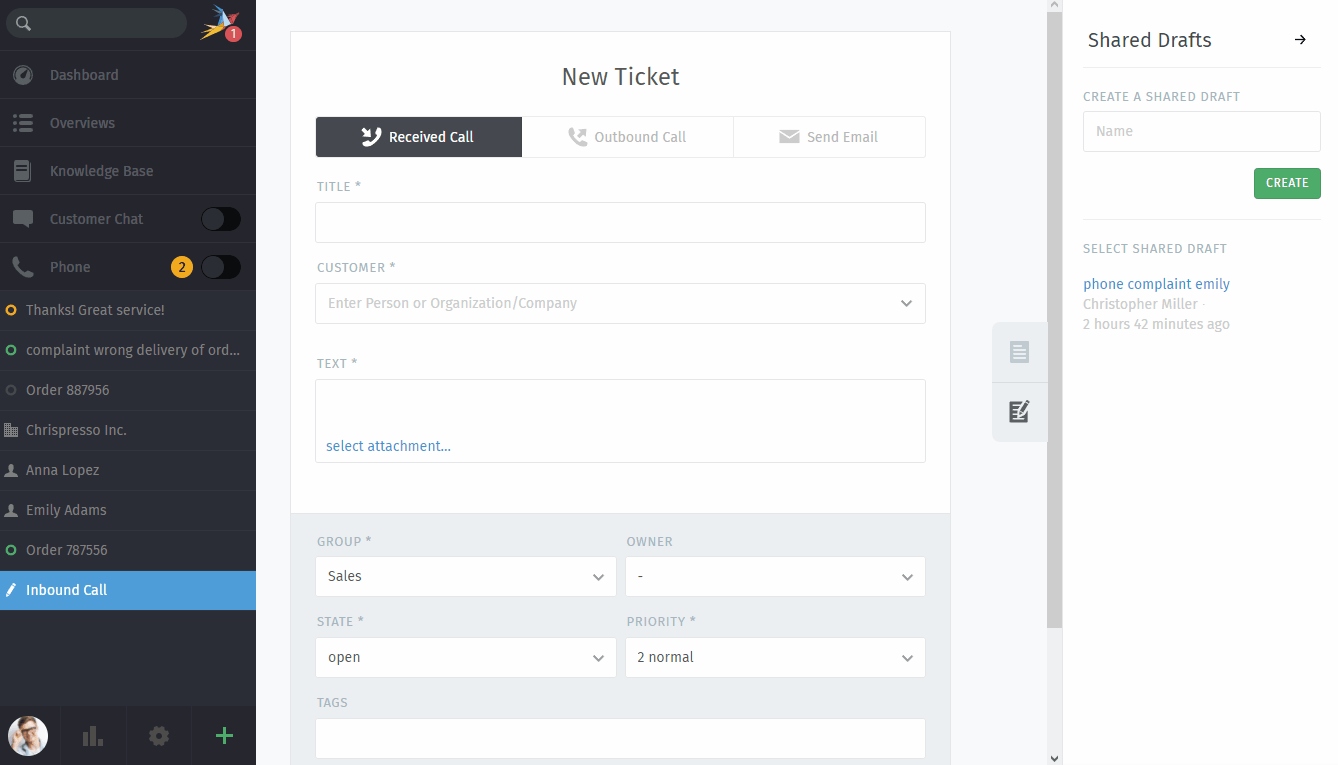The width and height of the screenshot is (1338, 765).
Task: Click the Title input field
Action: pos(620,222)
